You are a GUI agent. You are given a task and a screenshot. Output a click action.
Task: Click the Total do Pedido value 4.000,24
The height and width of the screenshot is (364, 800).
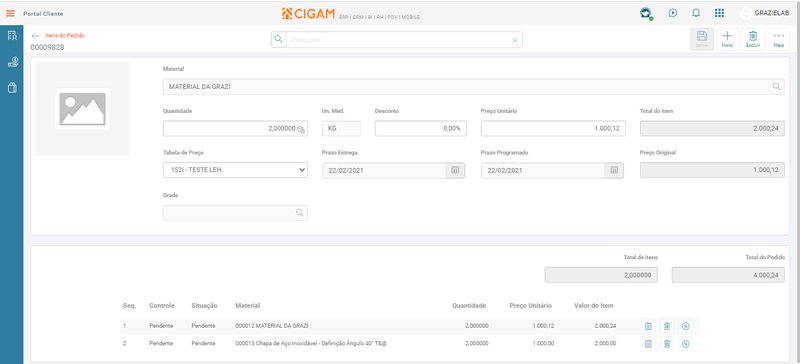[x=728, y=275]
